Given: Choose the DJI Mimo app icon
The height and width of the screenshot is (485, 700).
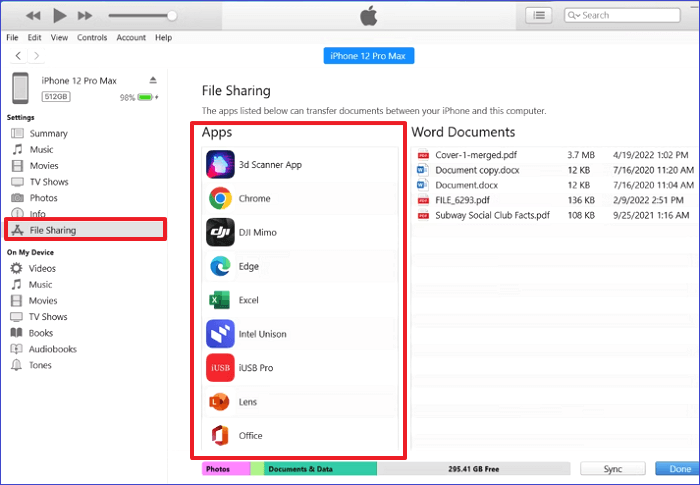Looking at the screenshot, I should tap(220, 232).
